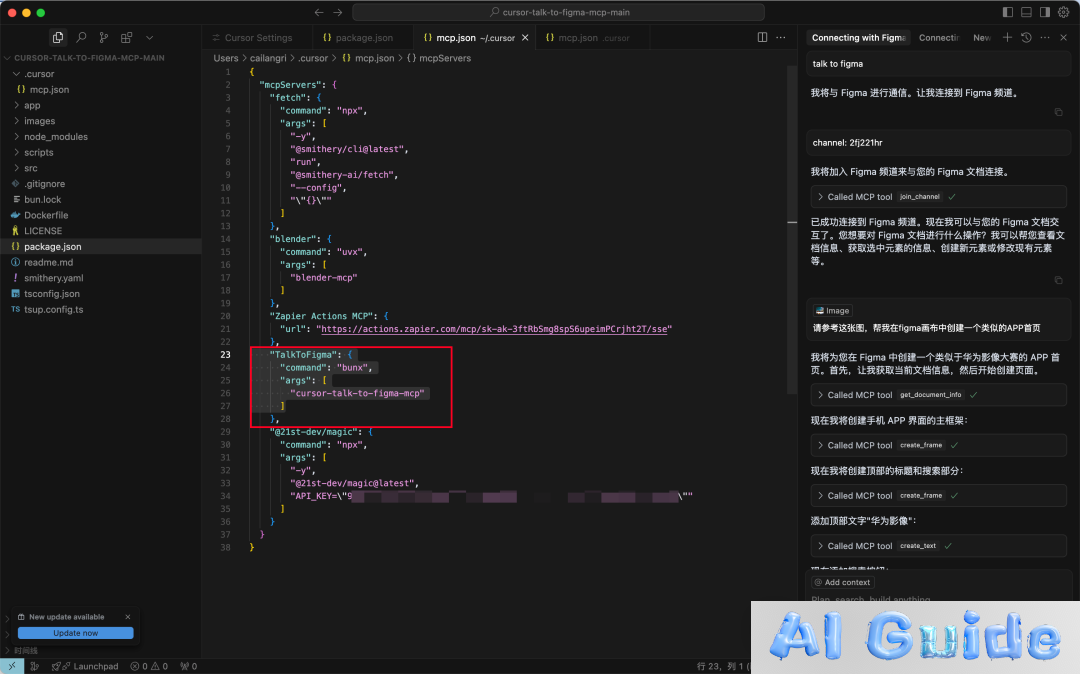The height and width of the screenshot is (674, 1080).
Task: Open the New chat tab
Action: point(982,38)
